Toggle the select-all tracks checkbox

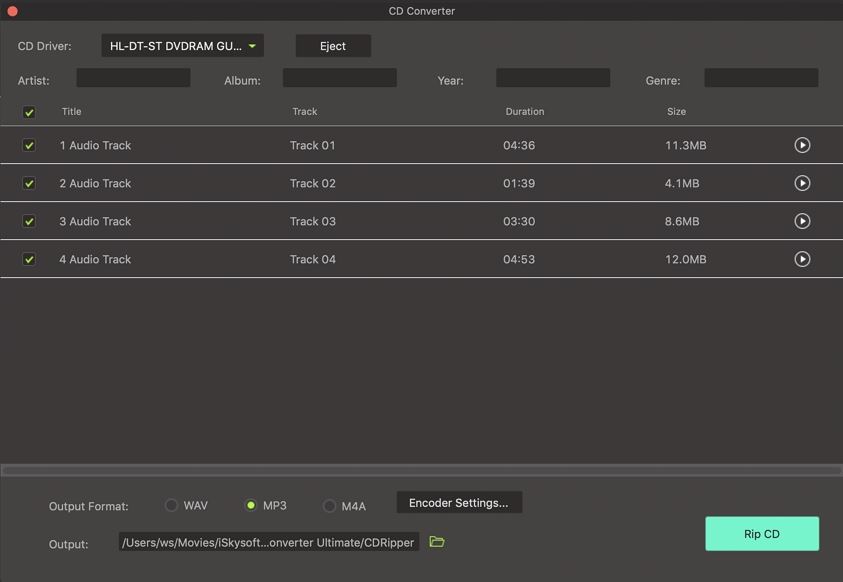coord(29,112)
